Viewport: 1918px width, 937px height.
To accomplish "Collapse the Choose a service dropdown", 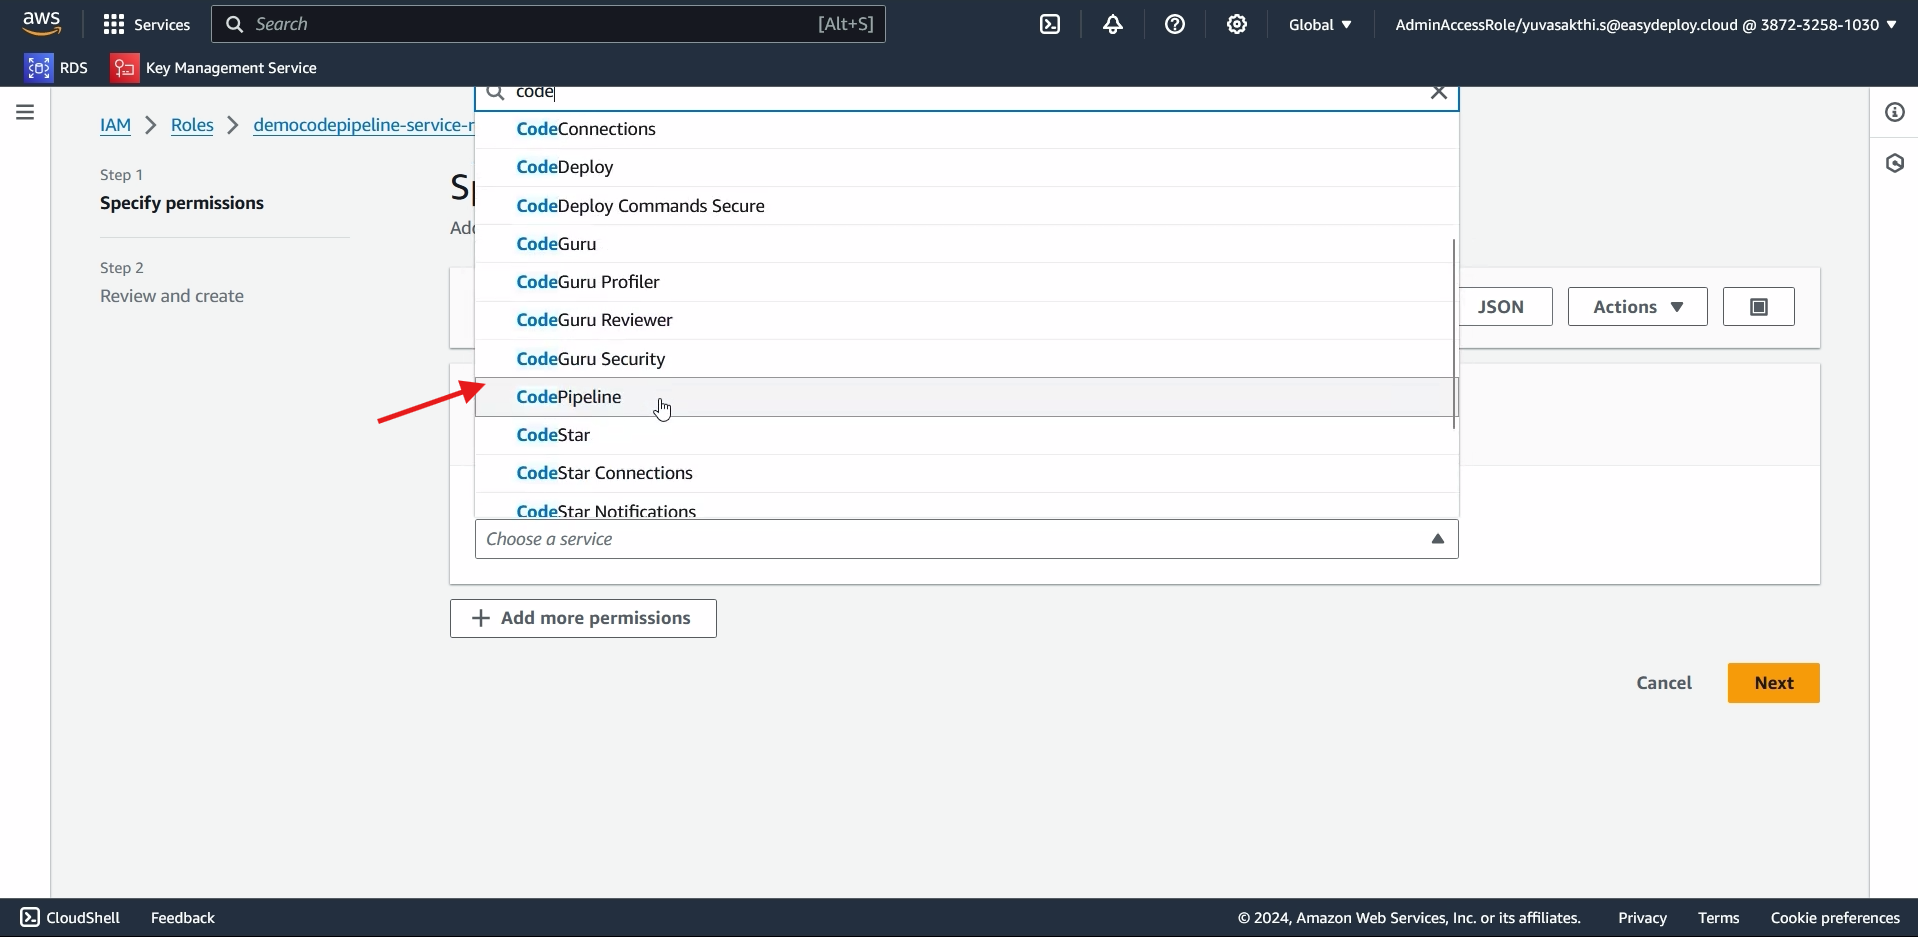I will pos(966,539).
